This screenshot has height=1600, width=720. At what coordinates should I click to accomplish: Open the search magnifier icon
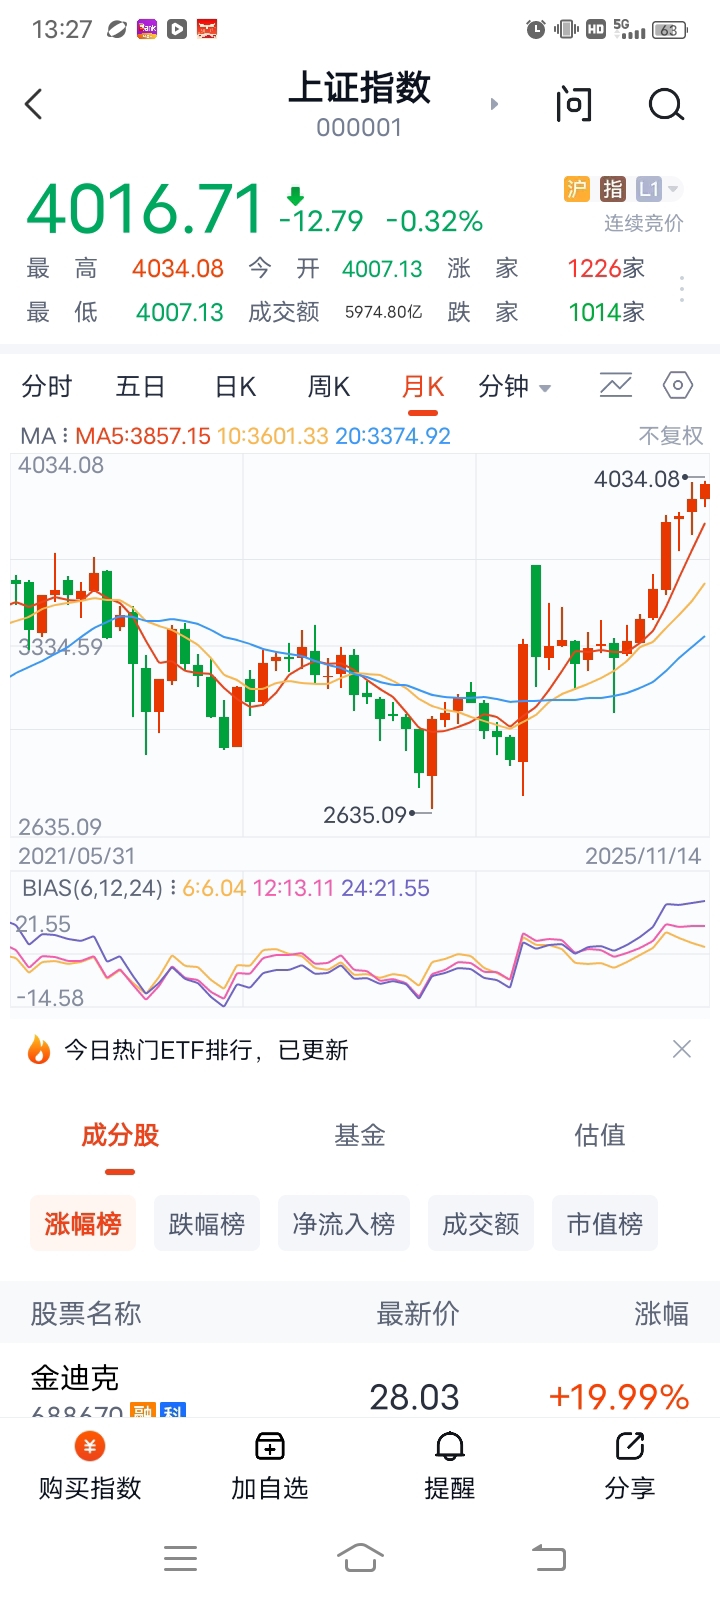point(666,104)
